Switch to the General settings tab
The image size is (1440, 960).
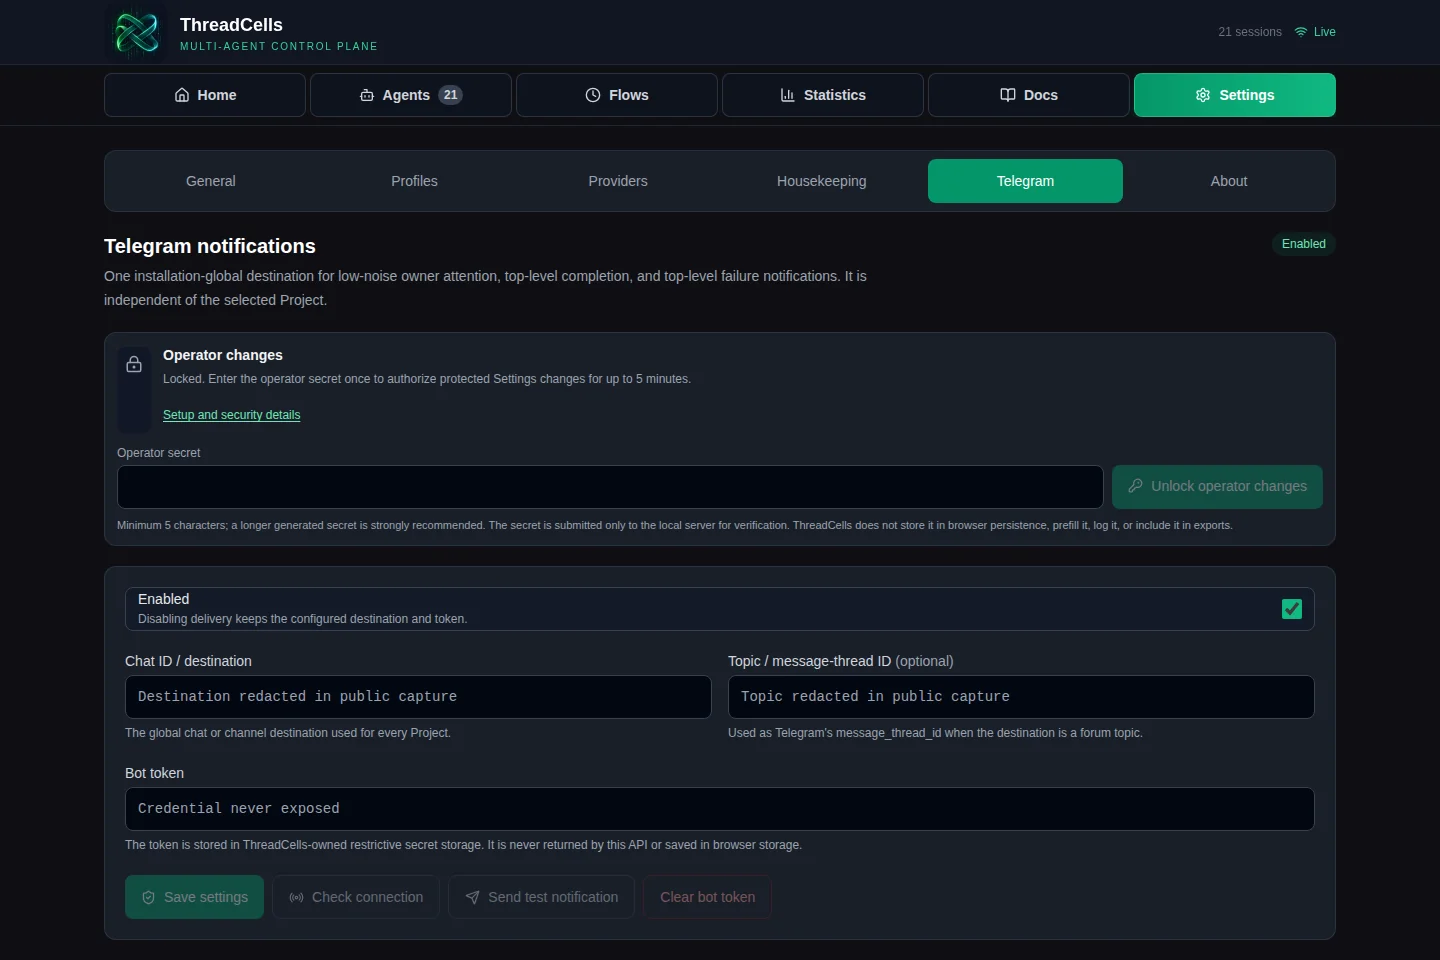pyautogui.click(x=211, y=181)
